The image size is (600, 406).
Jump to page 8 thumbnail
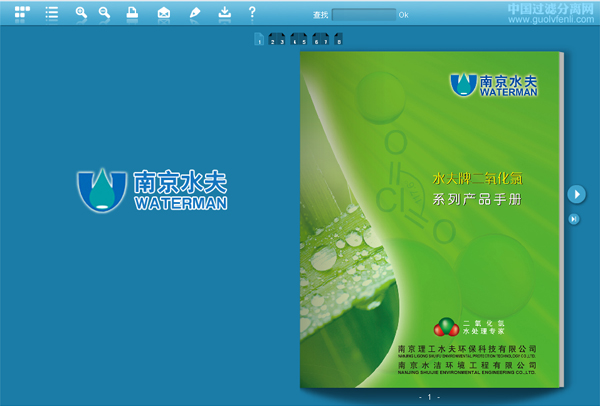[x=338, y=39]
